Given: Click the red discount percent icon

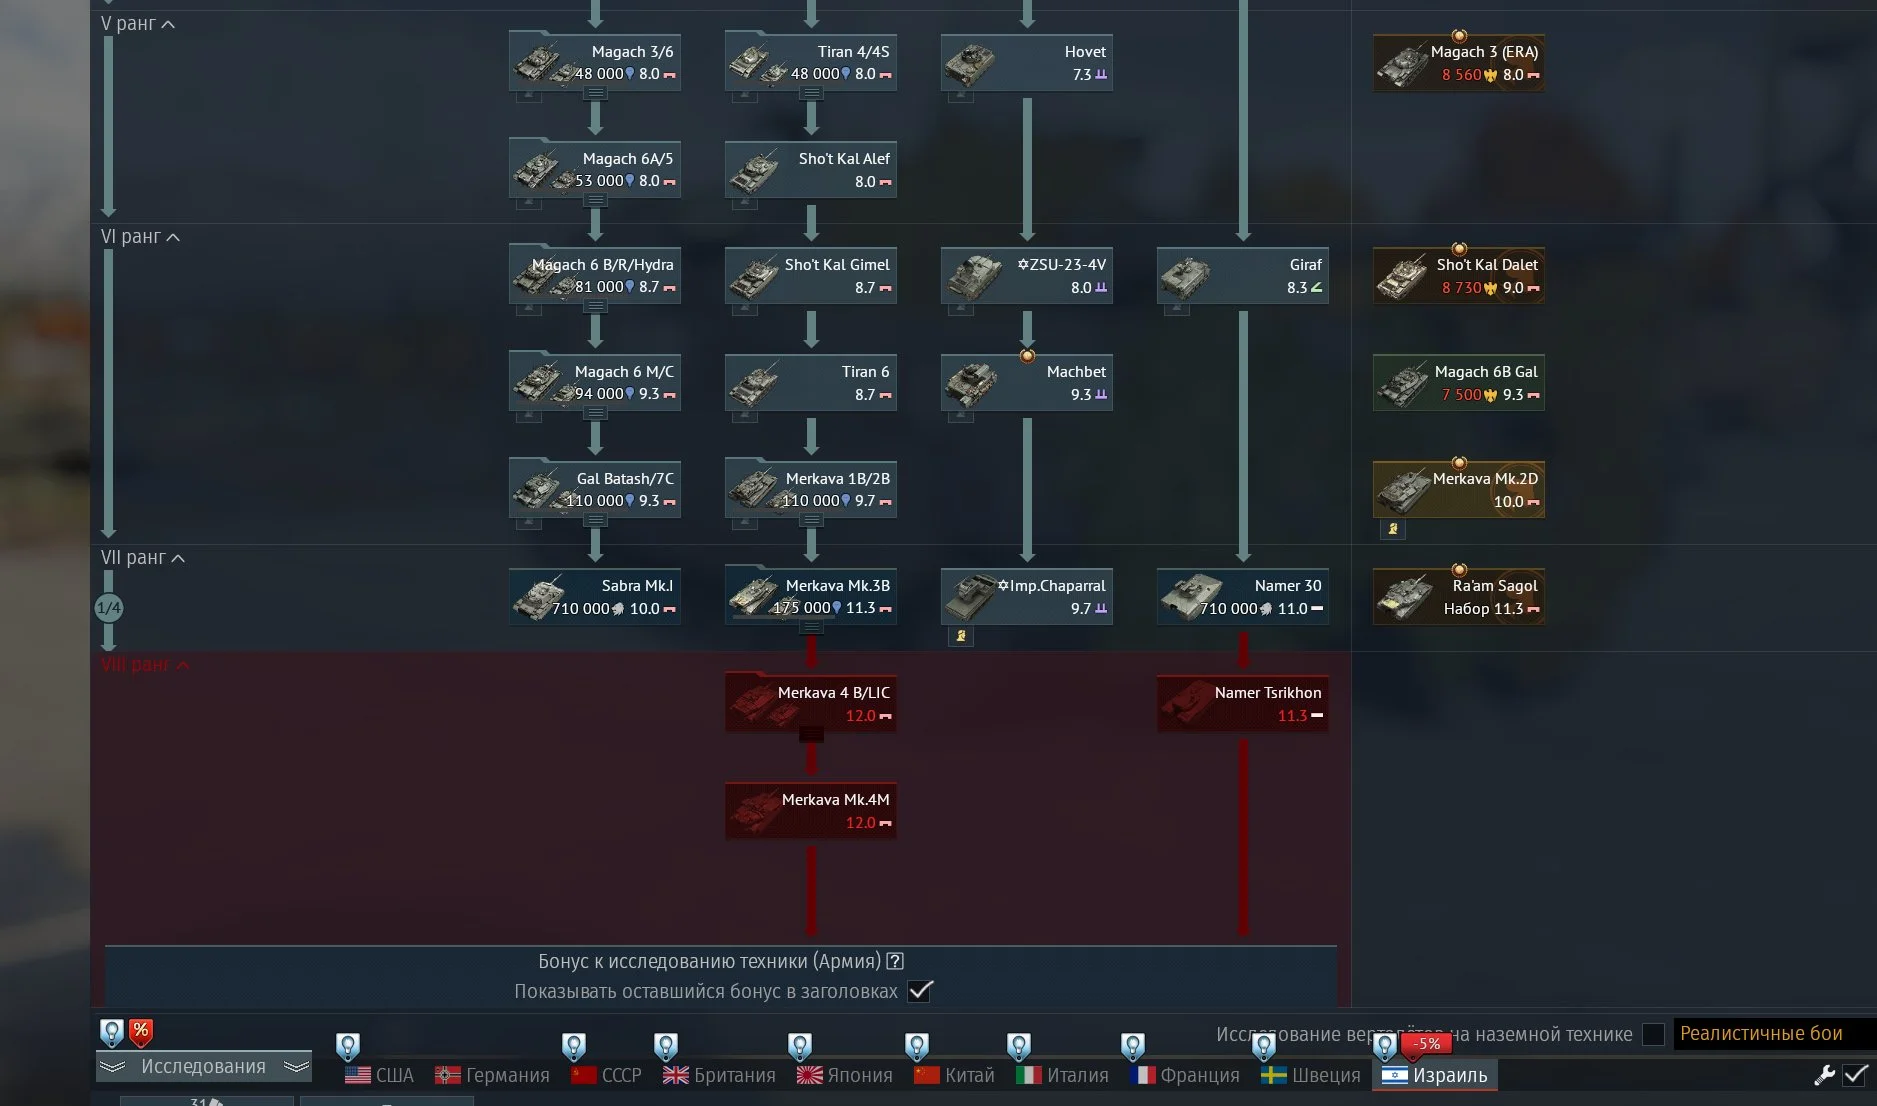Looking at the screenshot, I should [x=141, y=1031].
